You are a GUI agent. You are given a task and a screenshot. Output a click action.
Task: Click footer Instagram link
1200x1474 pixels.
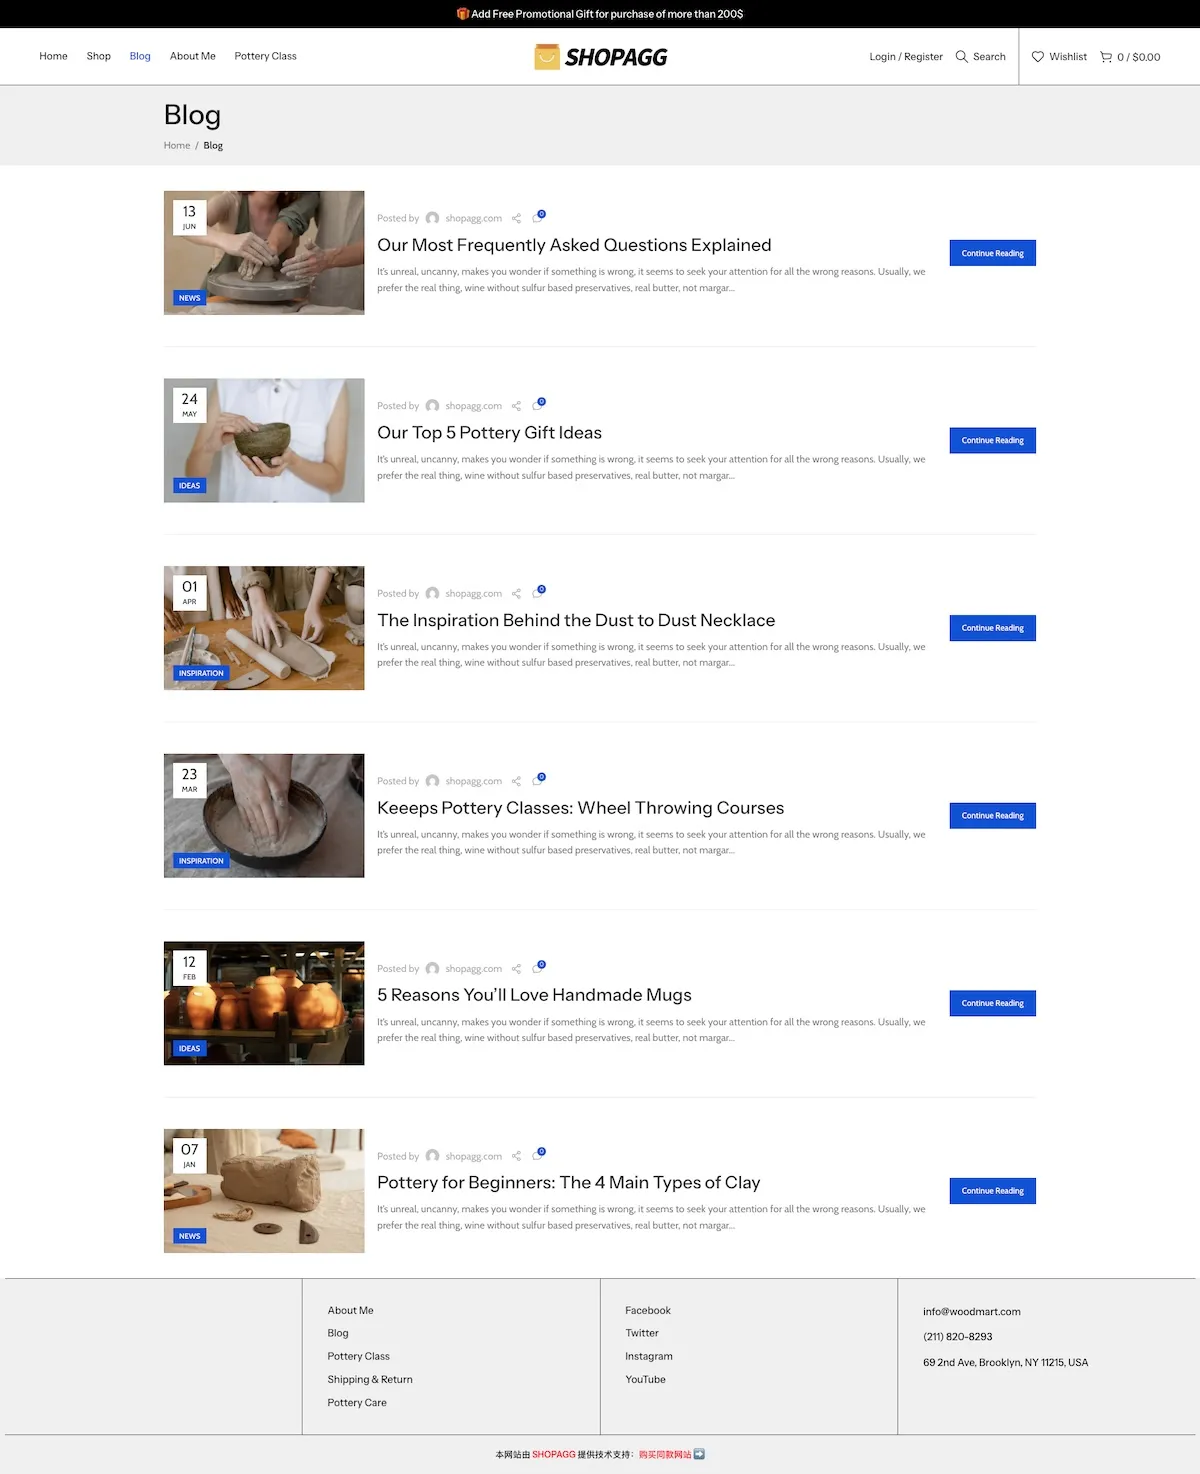649,1357
